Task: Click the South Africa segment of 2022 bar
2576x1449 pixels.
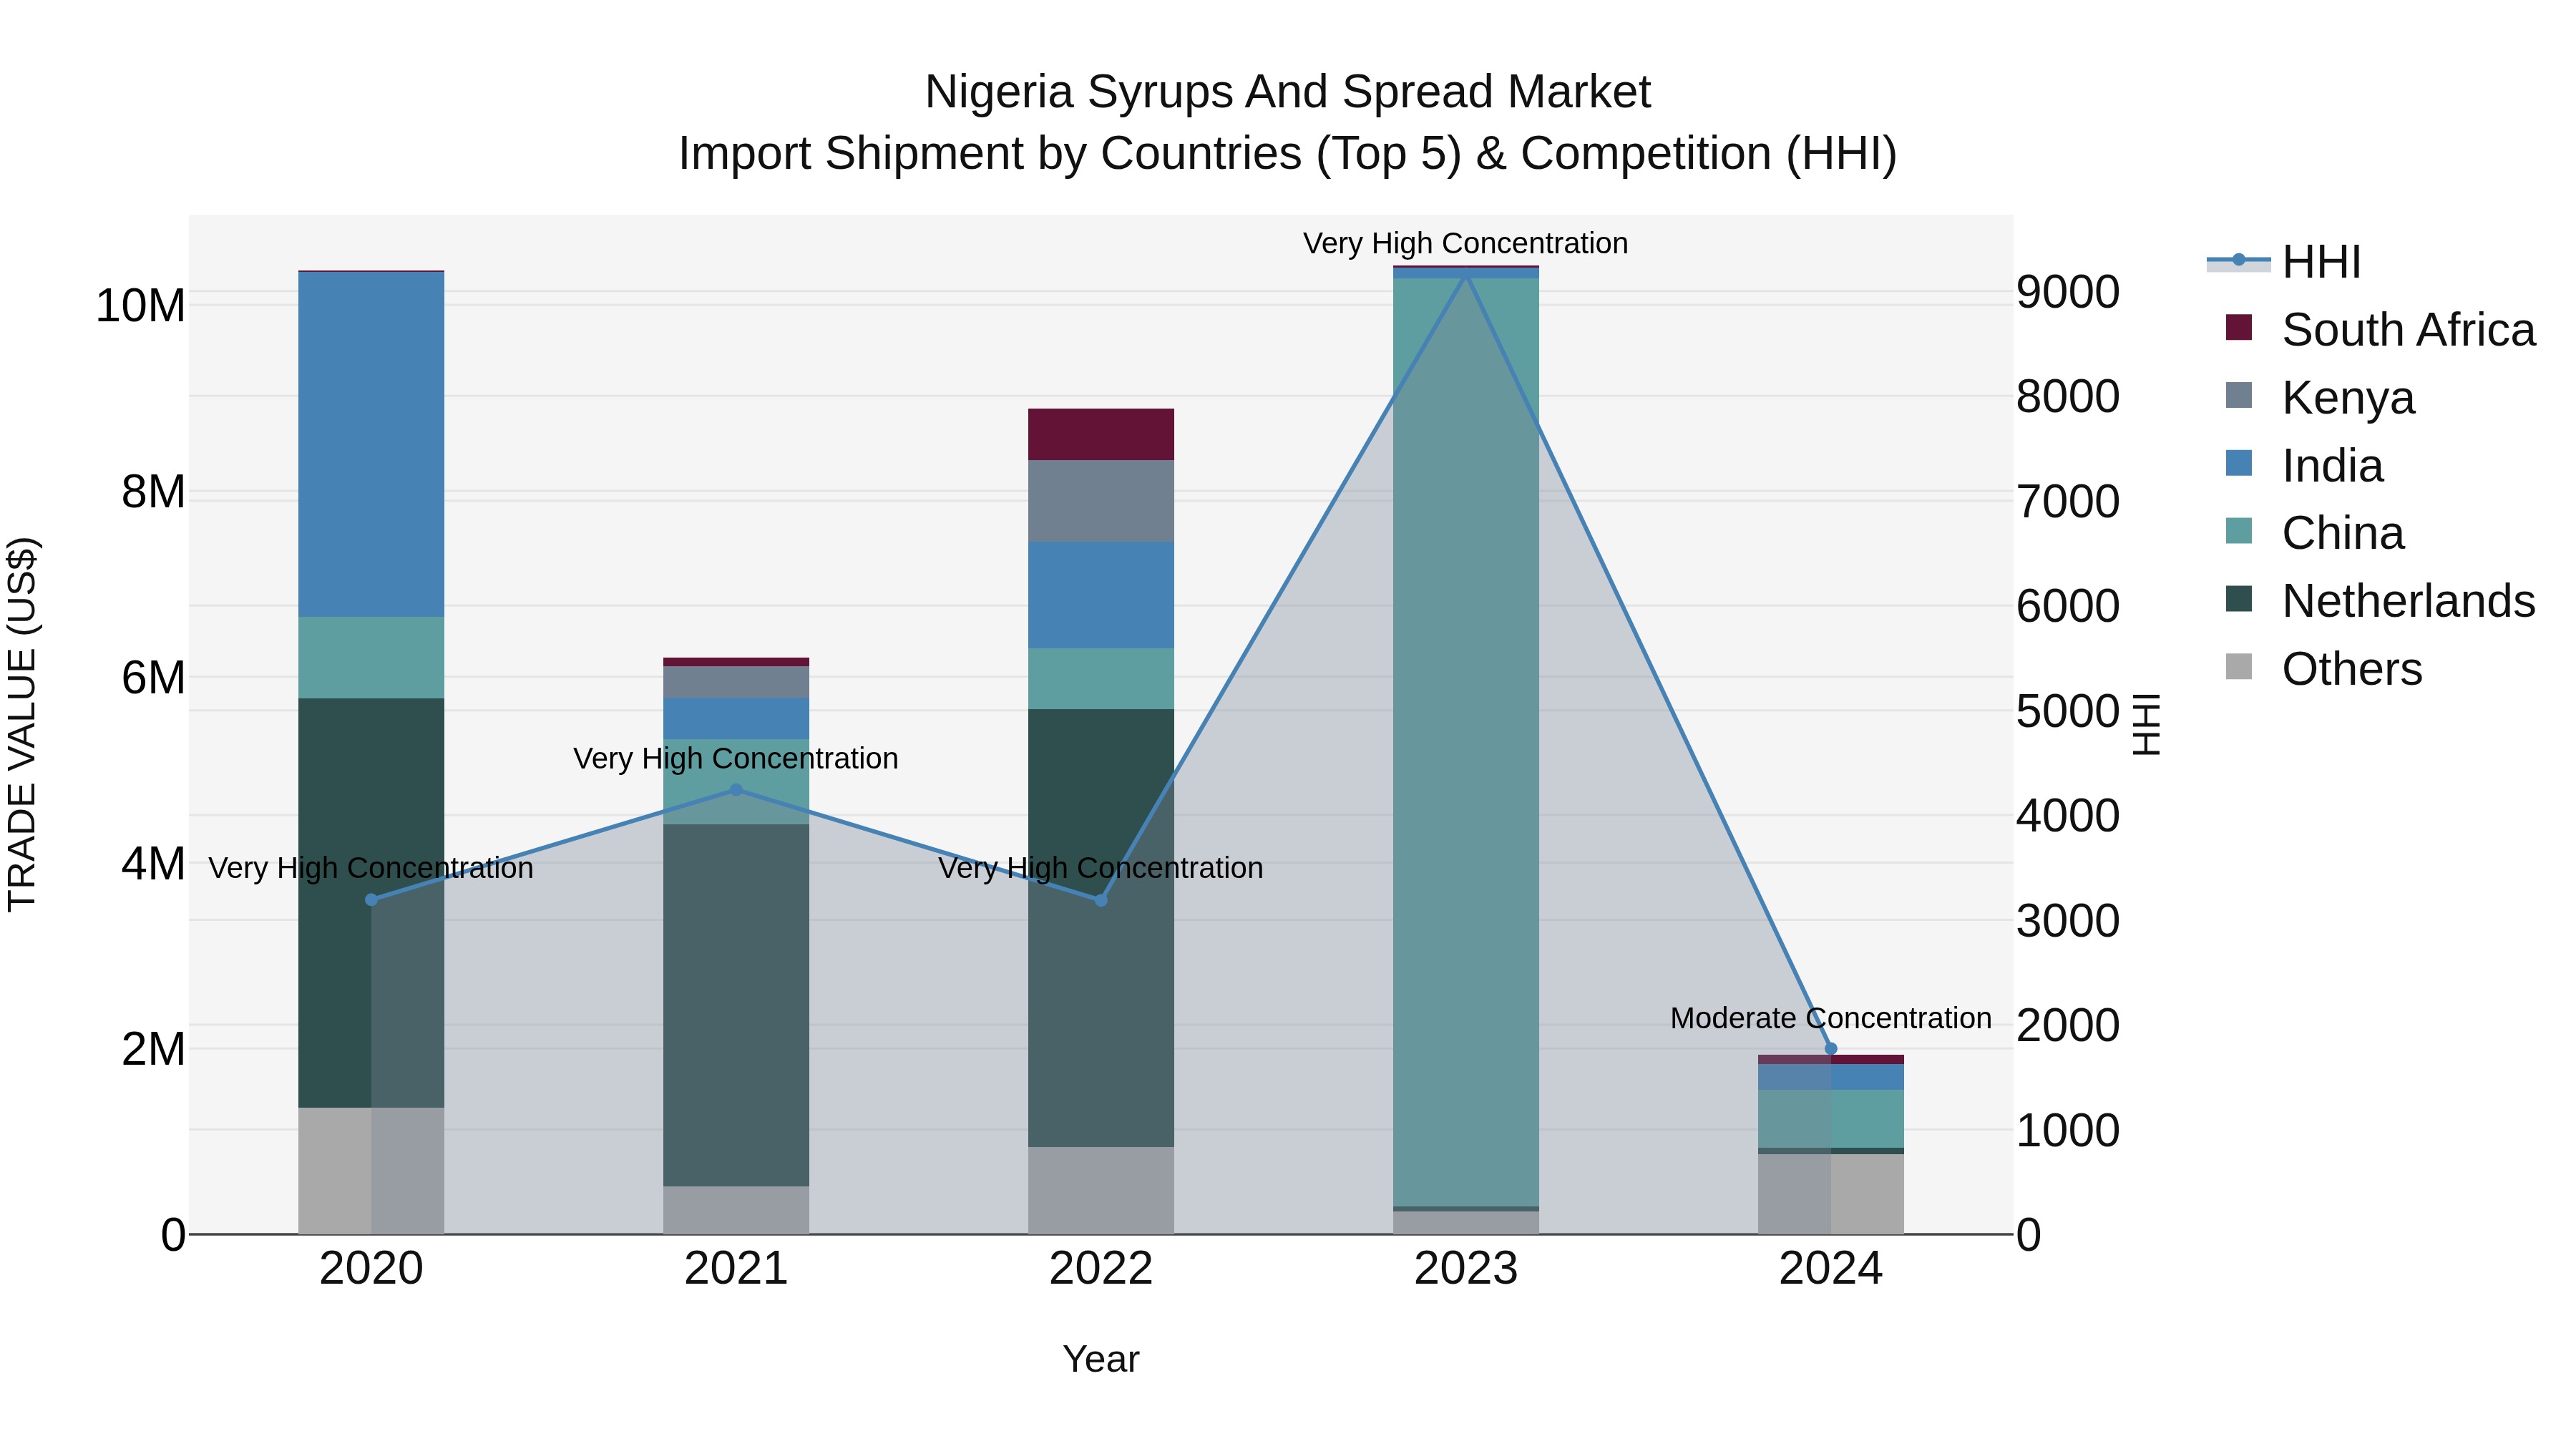Action: (x=1101, y=435)
